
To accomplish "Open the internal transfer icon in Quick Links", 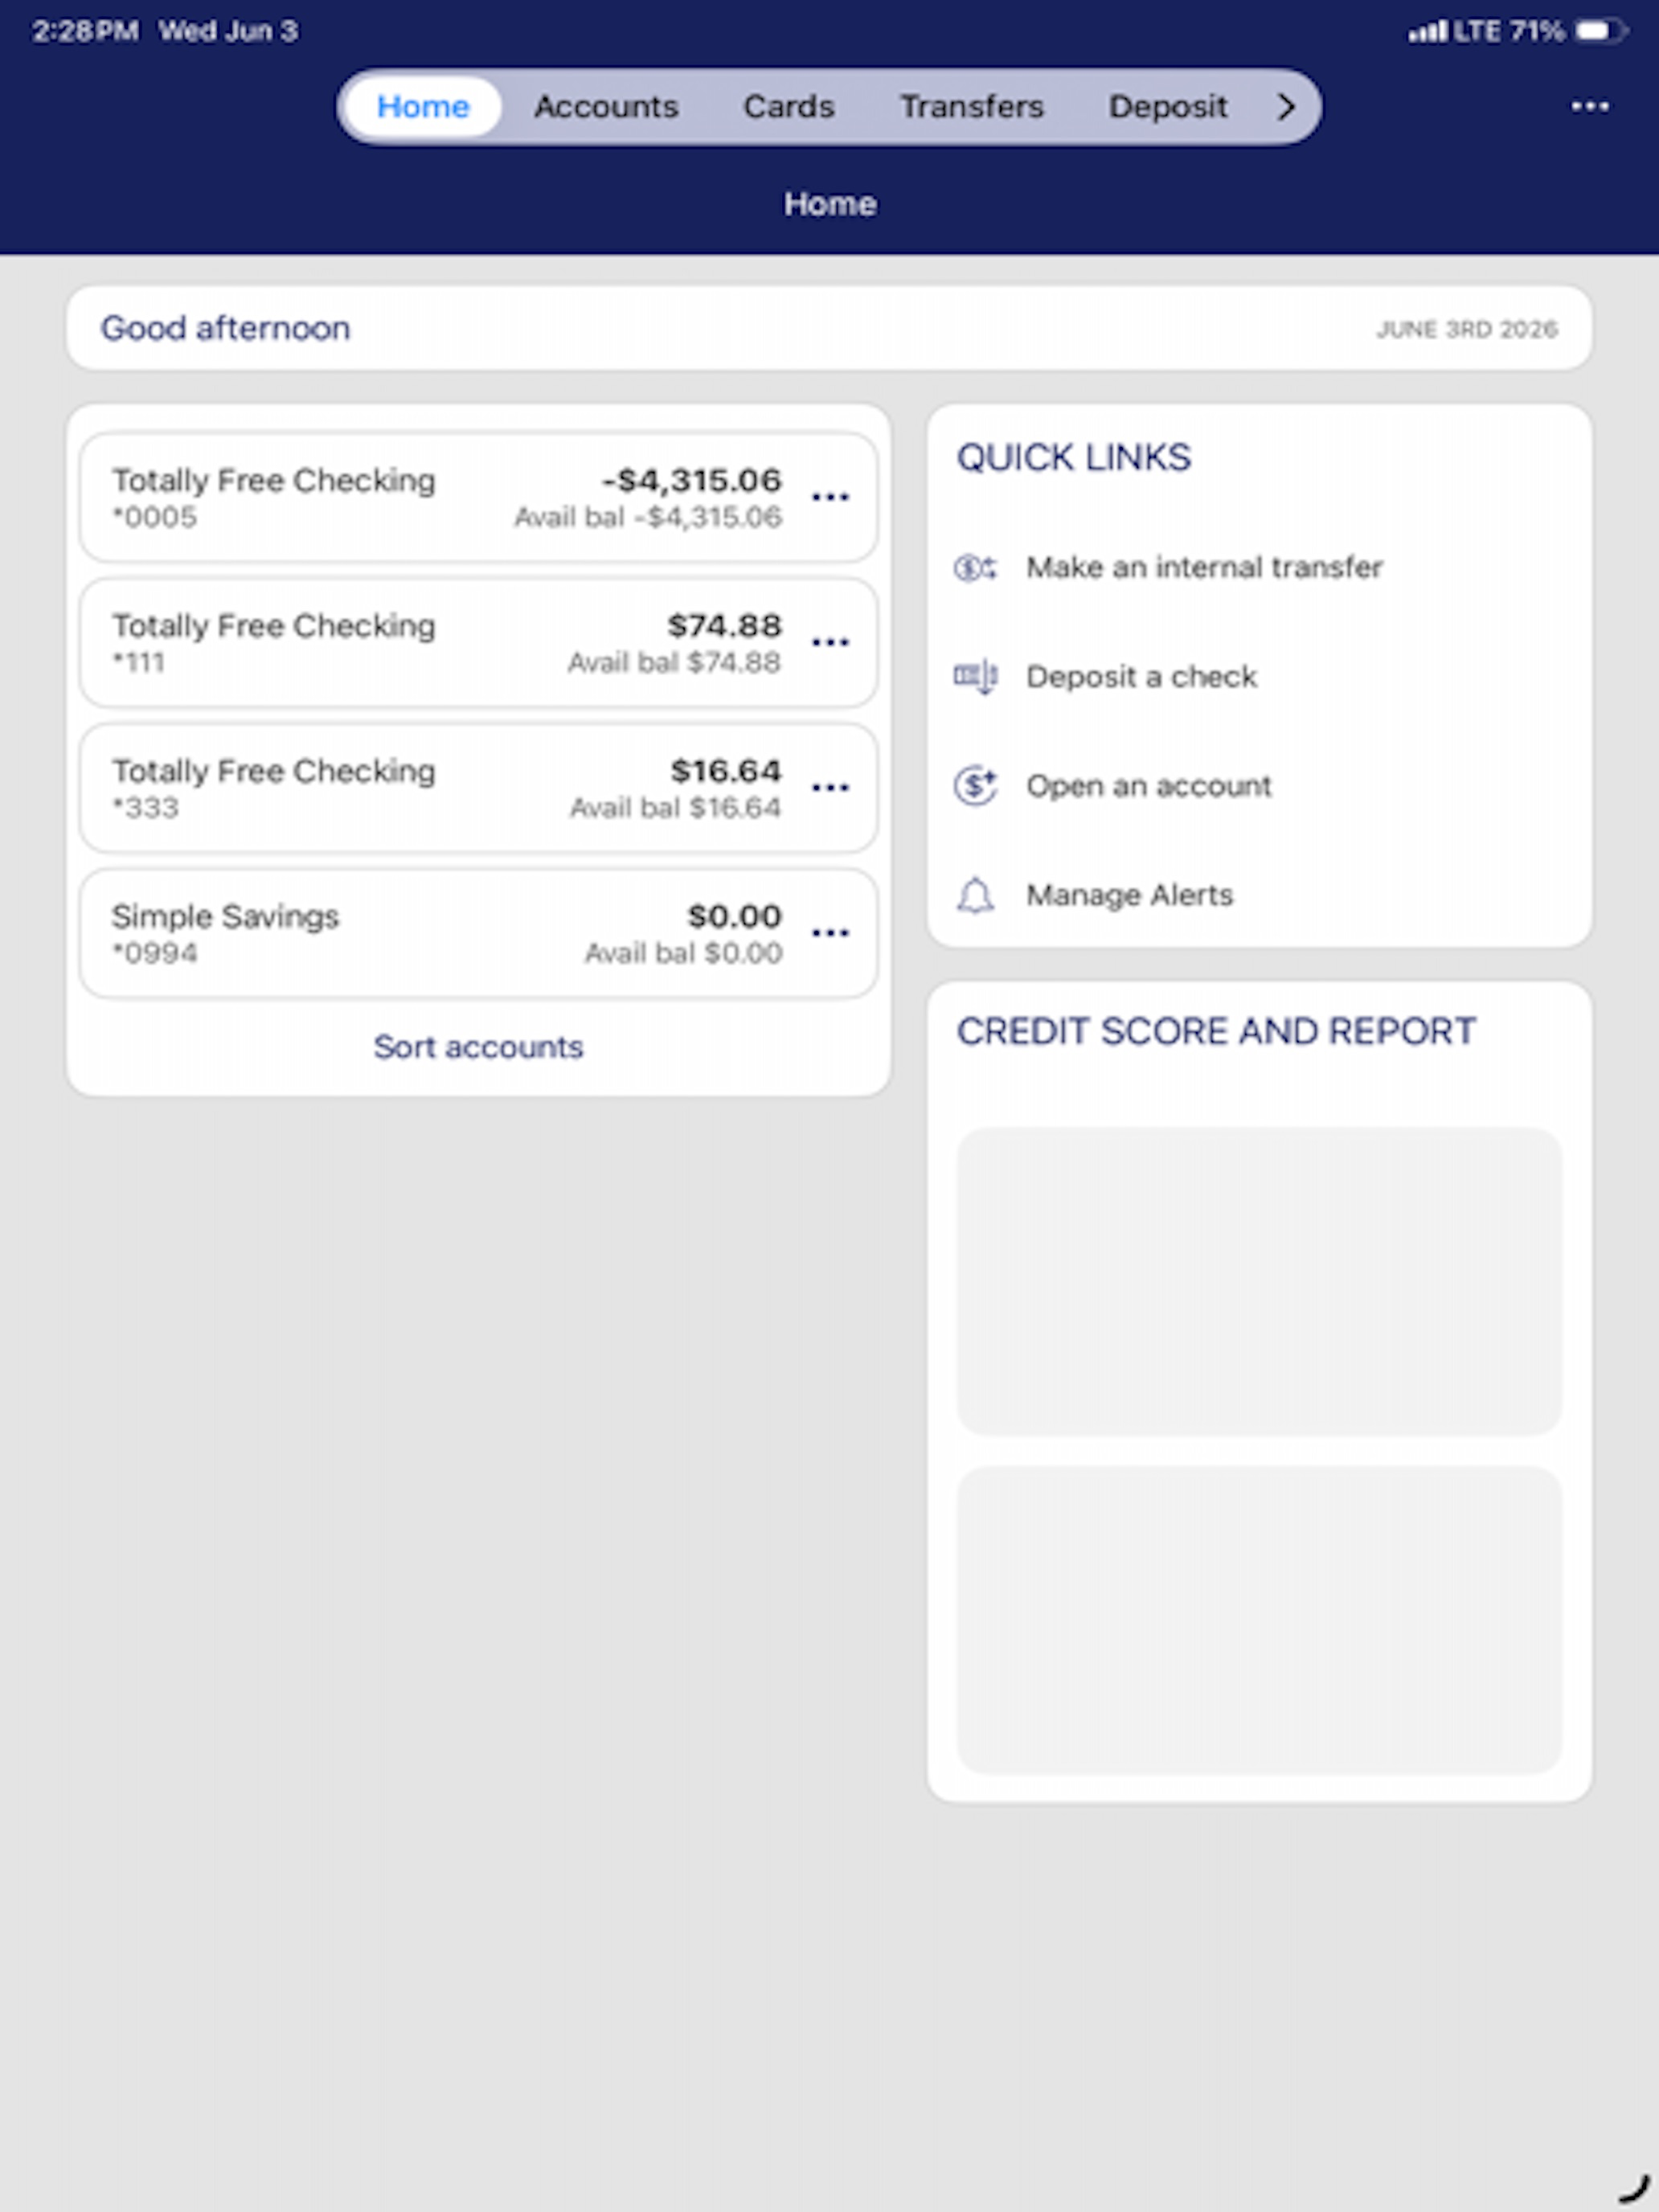I will 975,568.
